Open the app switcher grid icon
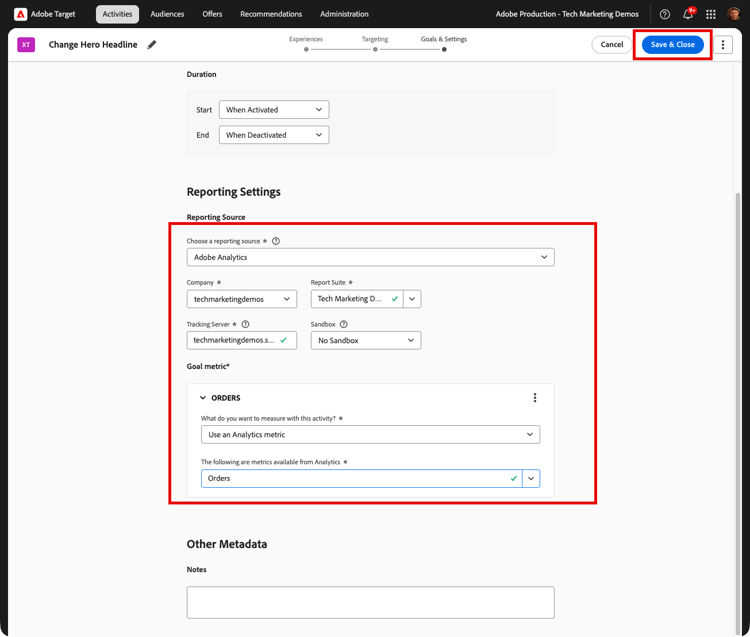This screenshot has height=637, width=750. 711,14
